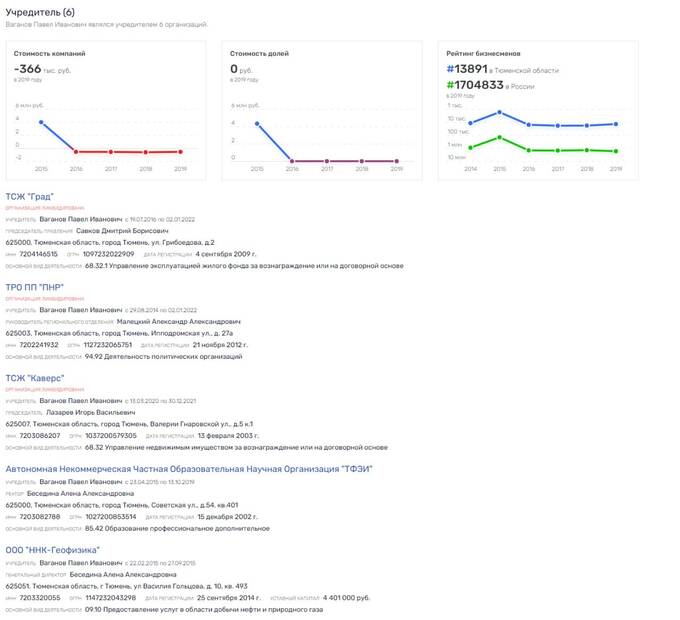Open the ООО "ННК-Геофизика" company link
Image resolution: width=680 pixels, height=620 pixels.
52,550
